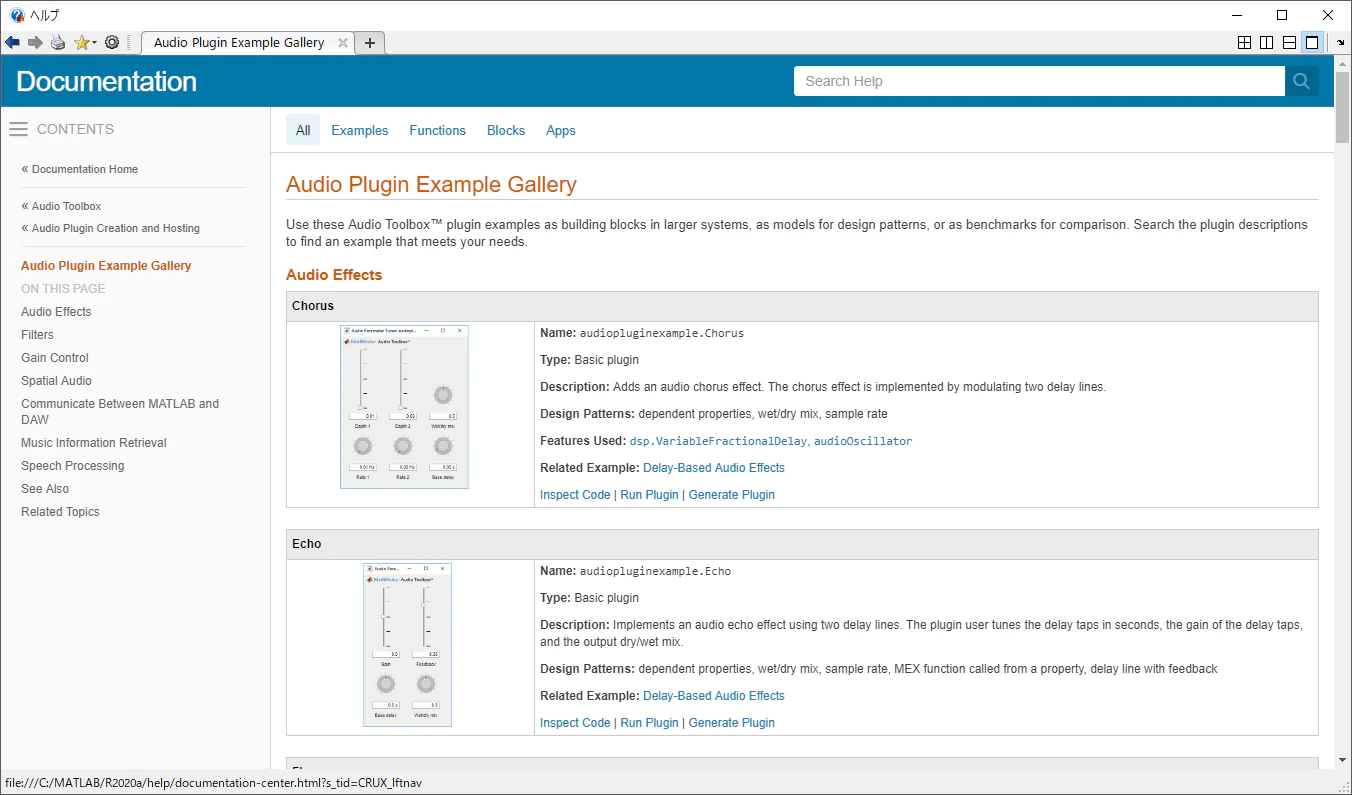Switch to the Functions tab
Viewport: 1352px width, 795px height.
438,130
